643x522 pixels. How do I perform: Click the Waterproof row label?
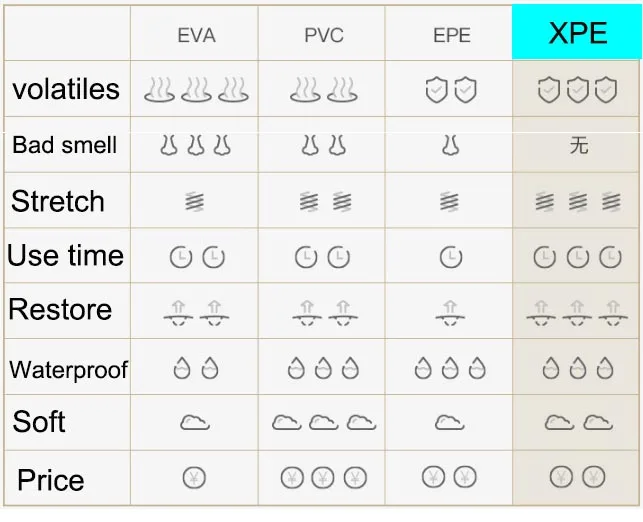pyautogui.click(x=68, y=370)
